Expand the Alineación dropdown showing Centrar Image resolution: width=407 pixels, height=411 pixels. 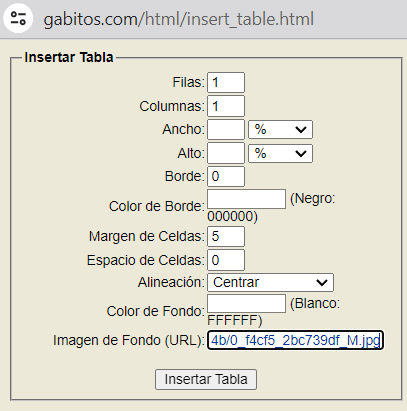270,283
